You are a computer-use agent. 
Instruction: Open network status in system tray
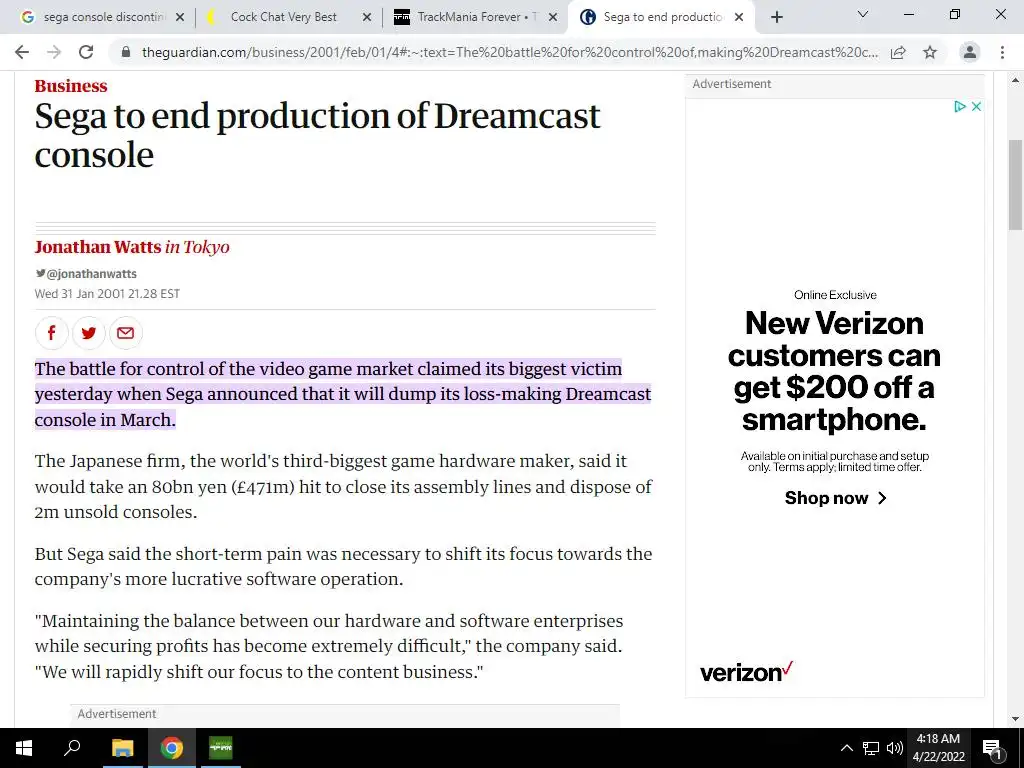[871, 748]
